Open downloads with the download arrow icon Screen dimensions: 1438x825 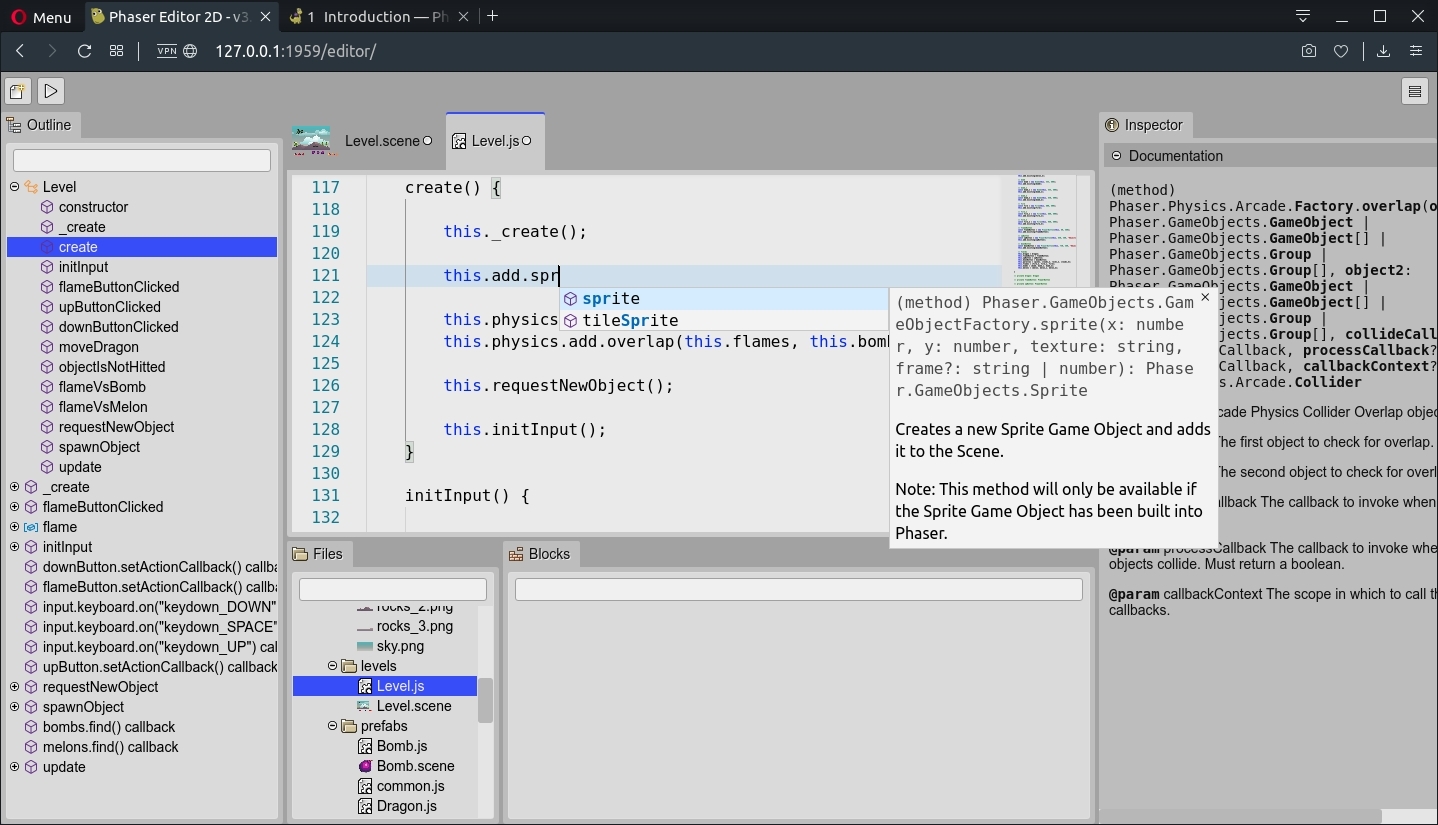click(1383, 51)
